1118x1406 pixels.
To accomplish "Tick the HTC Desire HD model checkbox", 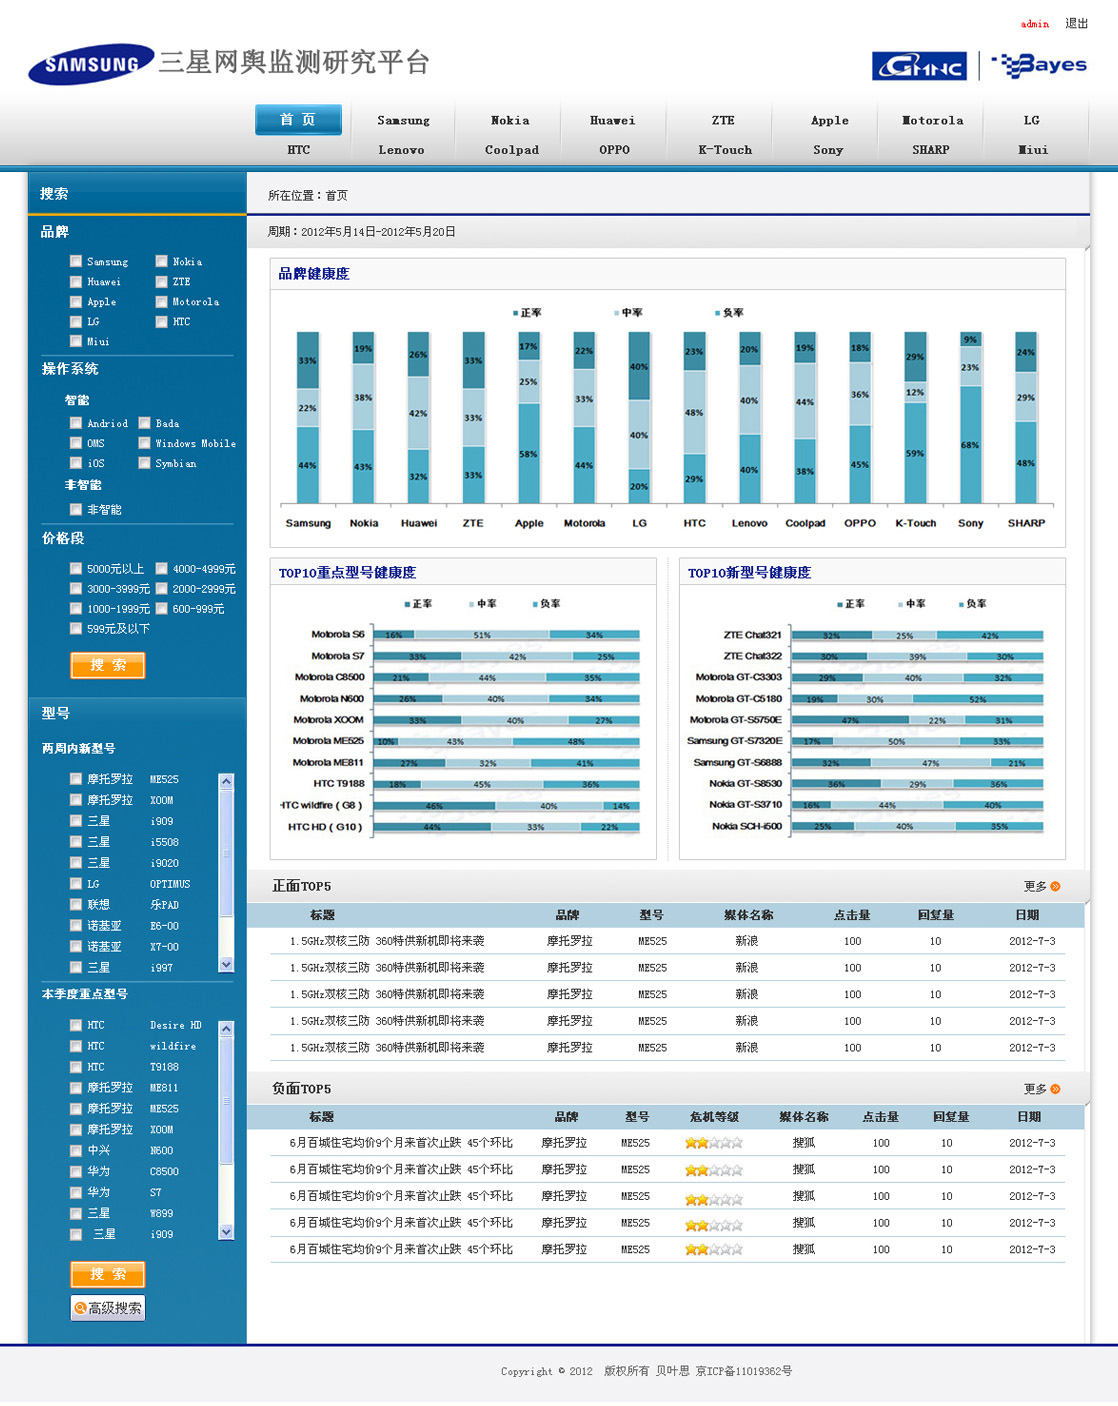I will [76, 1025].
